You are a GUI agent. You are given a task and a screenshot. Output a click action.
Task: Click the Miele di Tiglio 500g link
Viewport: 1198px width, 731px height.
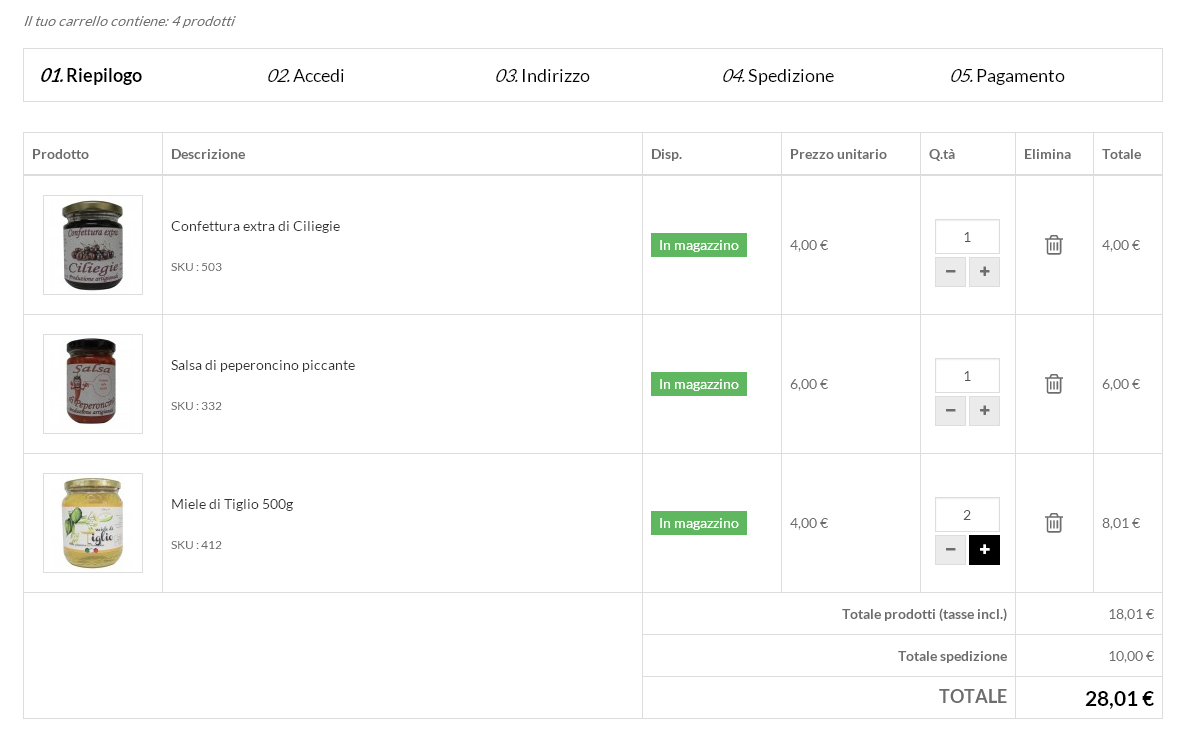(232, 504)
